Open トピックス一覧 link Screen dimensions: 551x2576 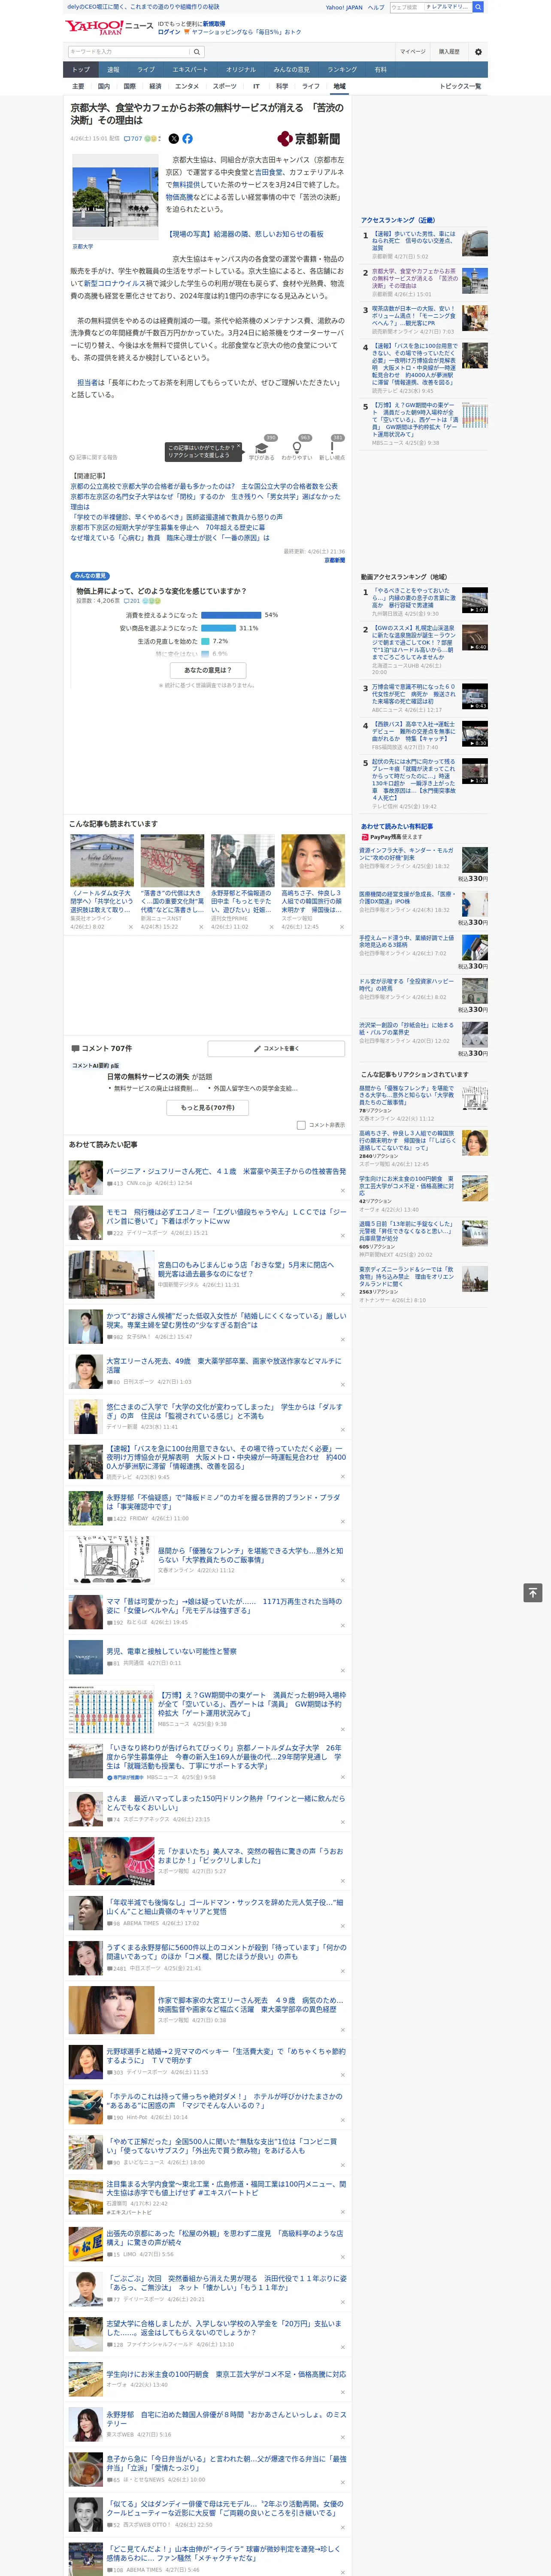460,86
